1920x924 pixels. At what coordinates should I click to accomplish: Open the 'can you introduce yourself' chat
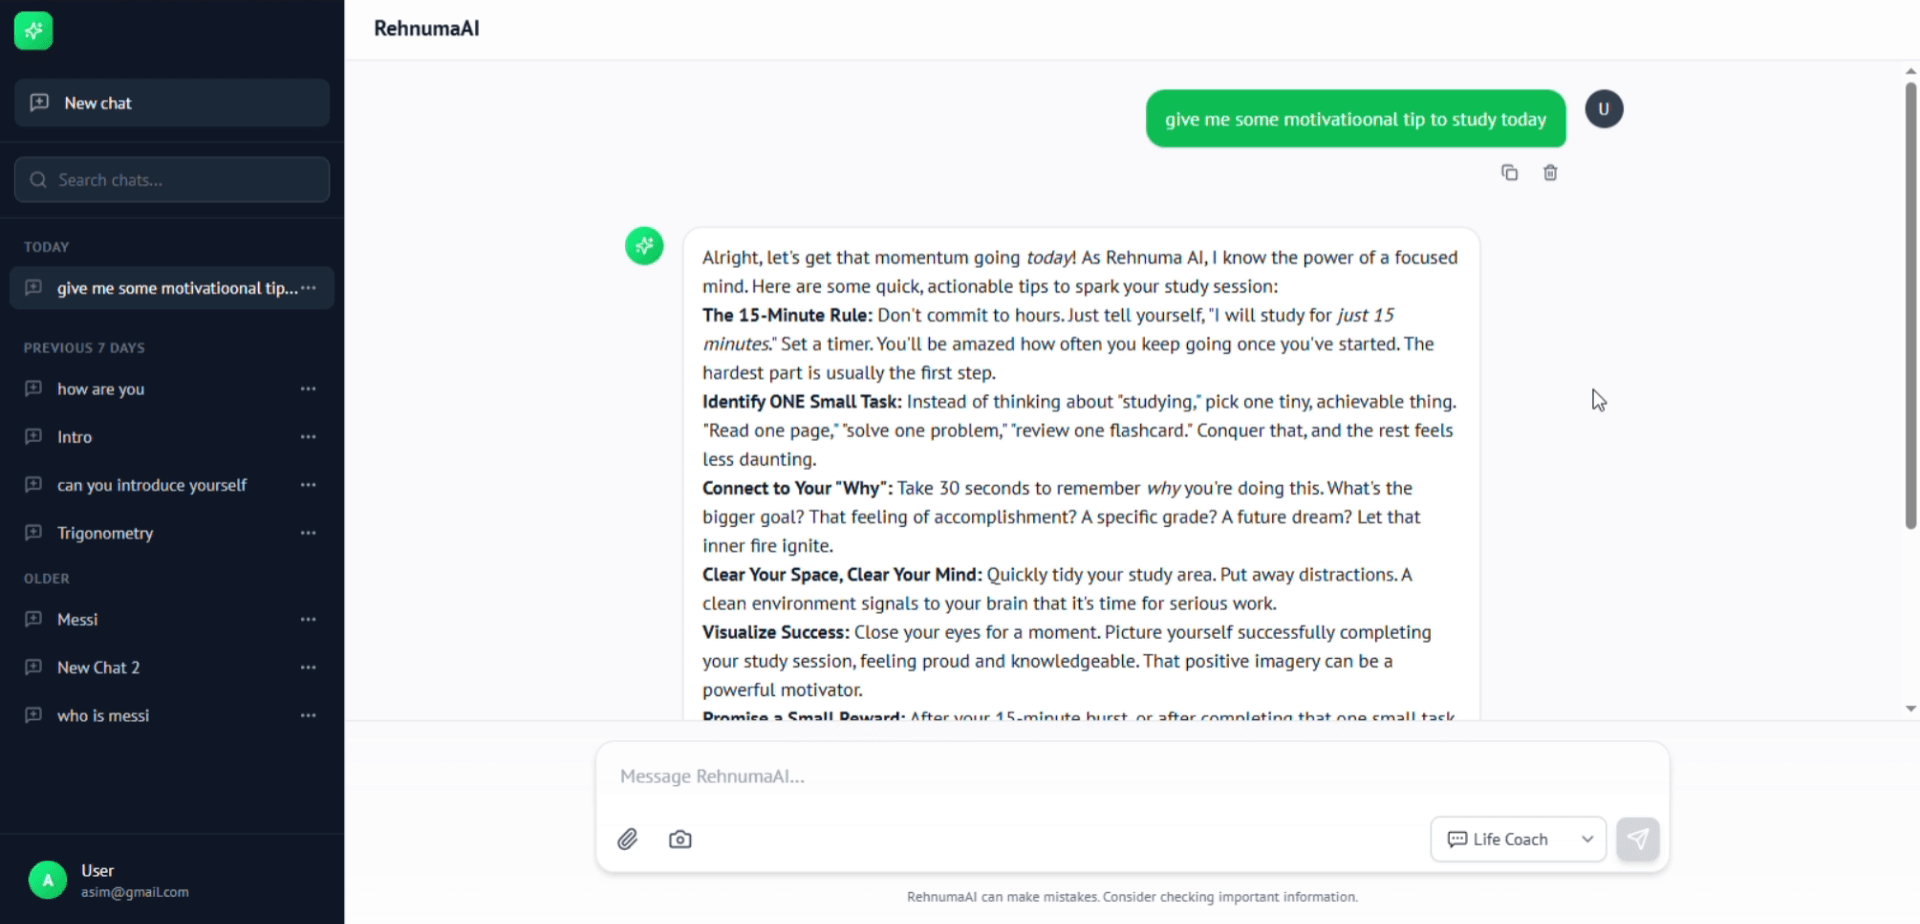(x=152, y=485)
